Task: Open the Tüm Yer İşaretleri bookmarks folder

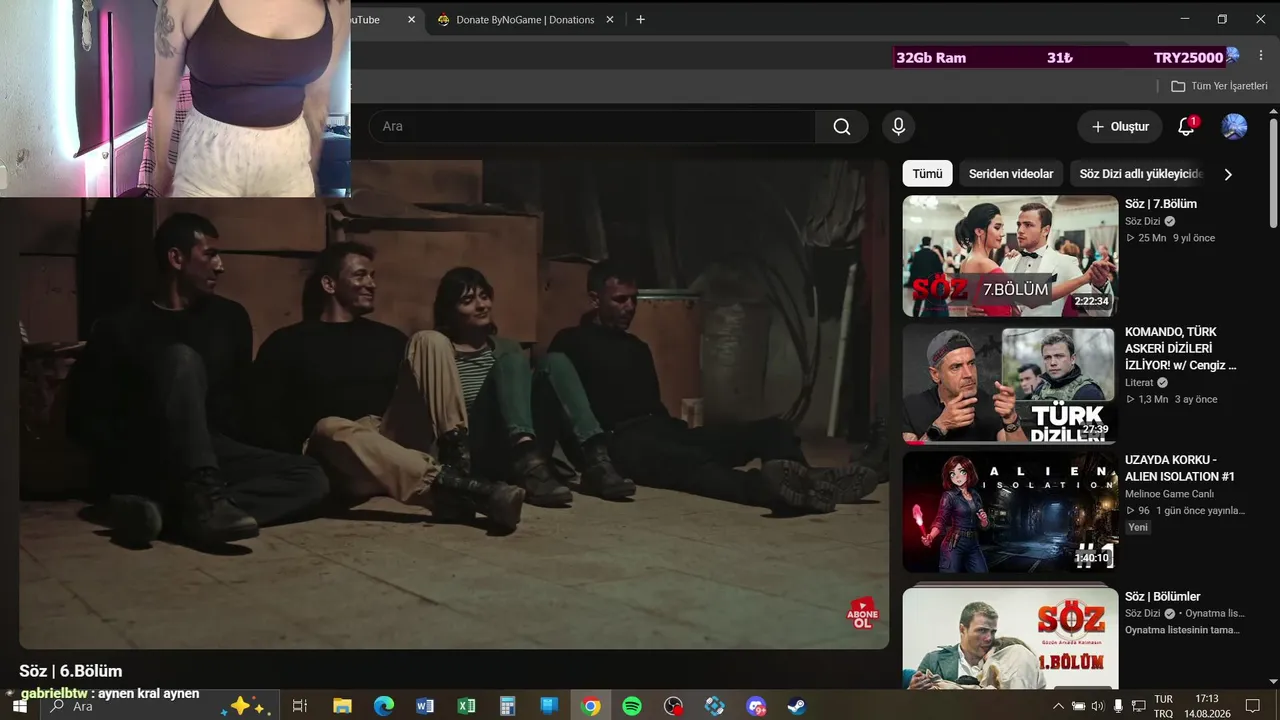Action: point(1219,86)
